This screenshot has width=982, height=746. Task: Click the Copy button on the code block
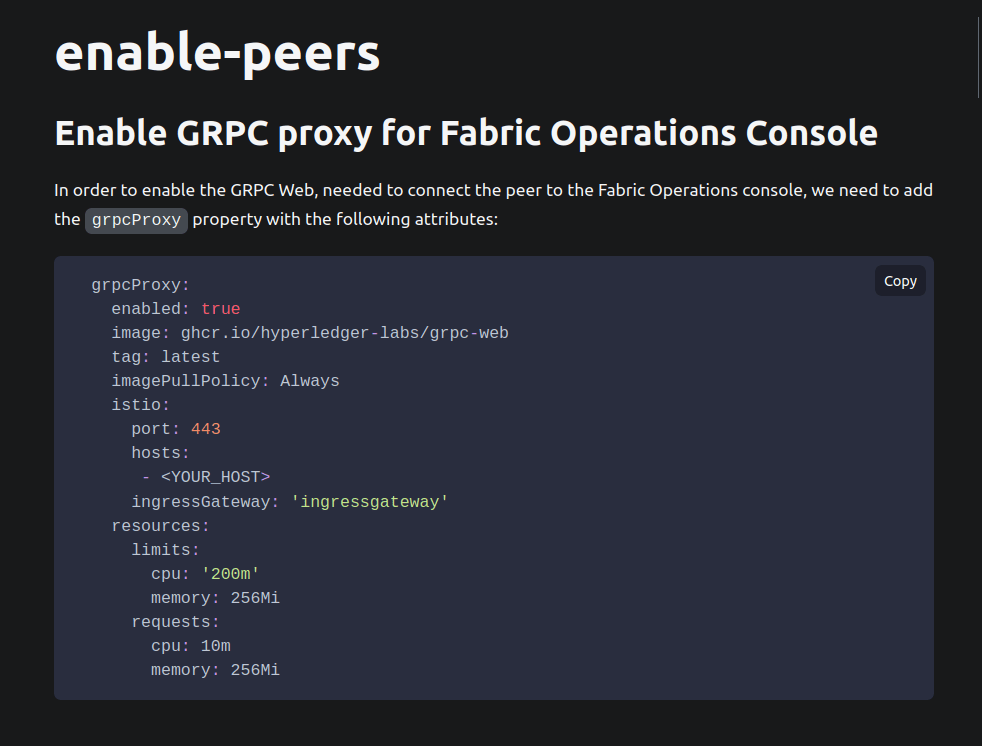(898, 280)
